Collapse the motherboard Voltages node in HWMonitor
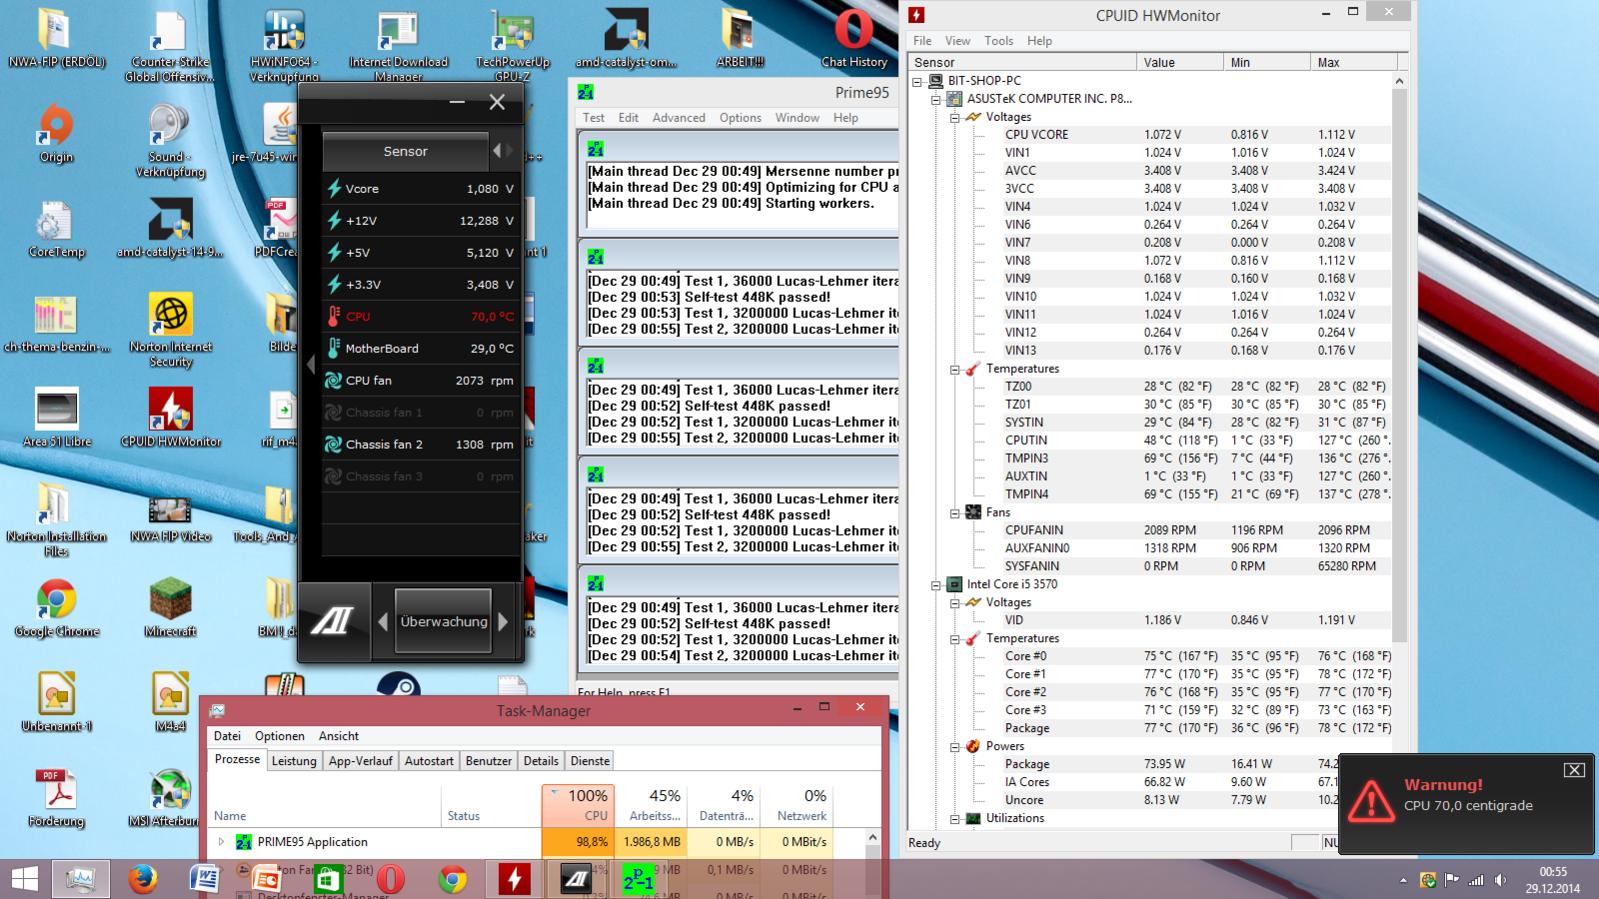Image resolution: width=1599 pixels, height=899 pixels. coord(954,117)
